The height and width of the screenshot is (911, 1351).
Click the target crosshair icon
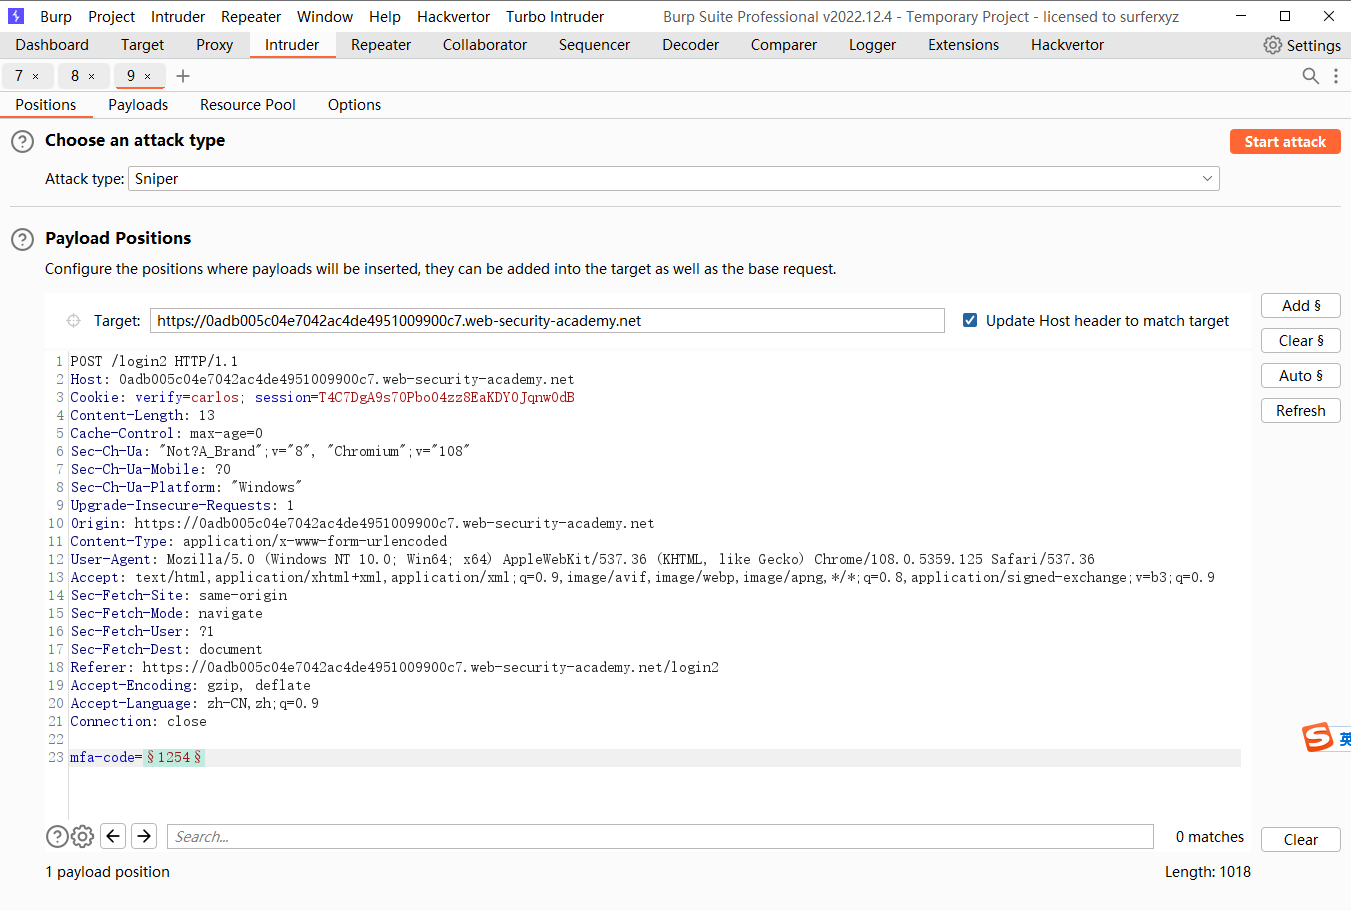point(73,321)
